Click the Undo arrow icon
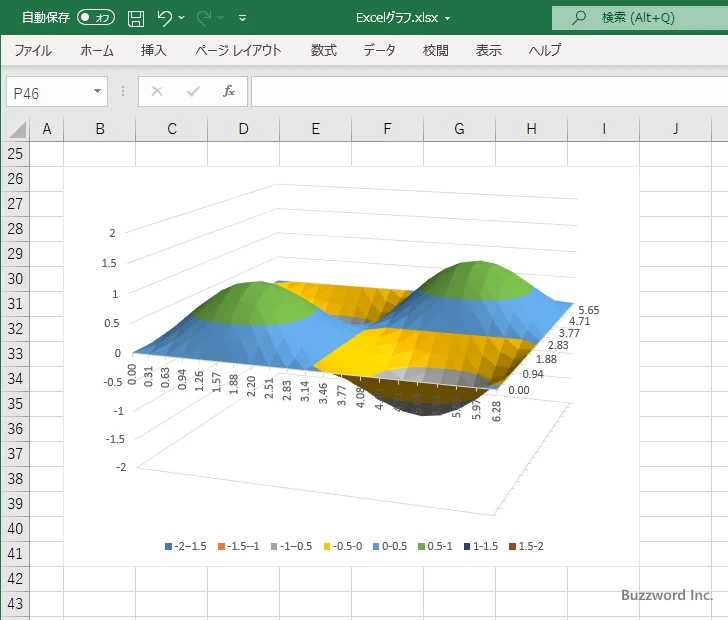This screenshot has width=728, height=620. tap(164, 18)
